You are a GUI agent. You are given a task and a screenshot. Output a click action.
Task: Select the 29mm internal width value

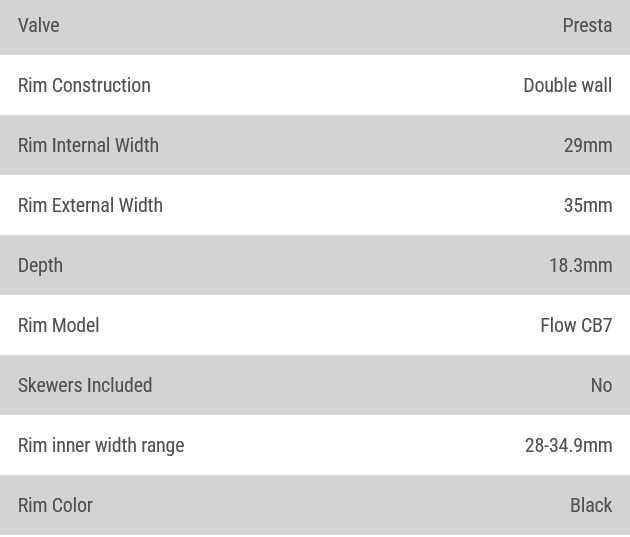click(x=588, y=146)
